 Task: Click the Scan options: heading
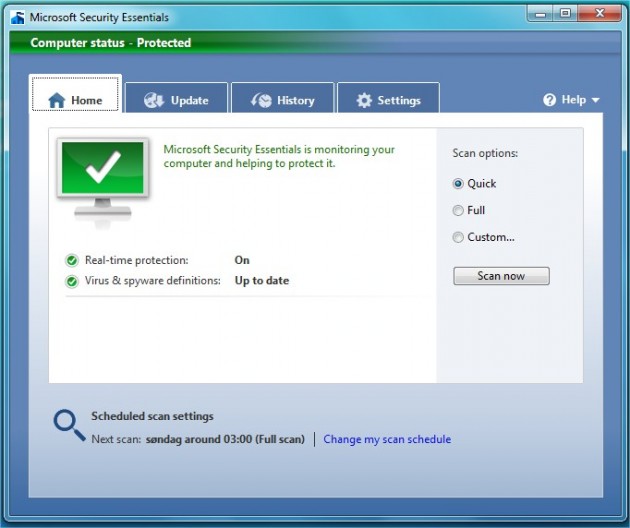[x=485, y=153]
